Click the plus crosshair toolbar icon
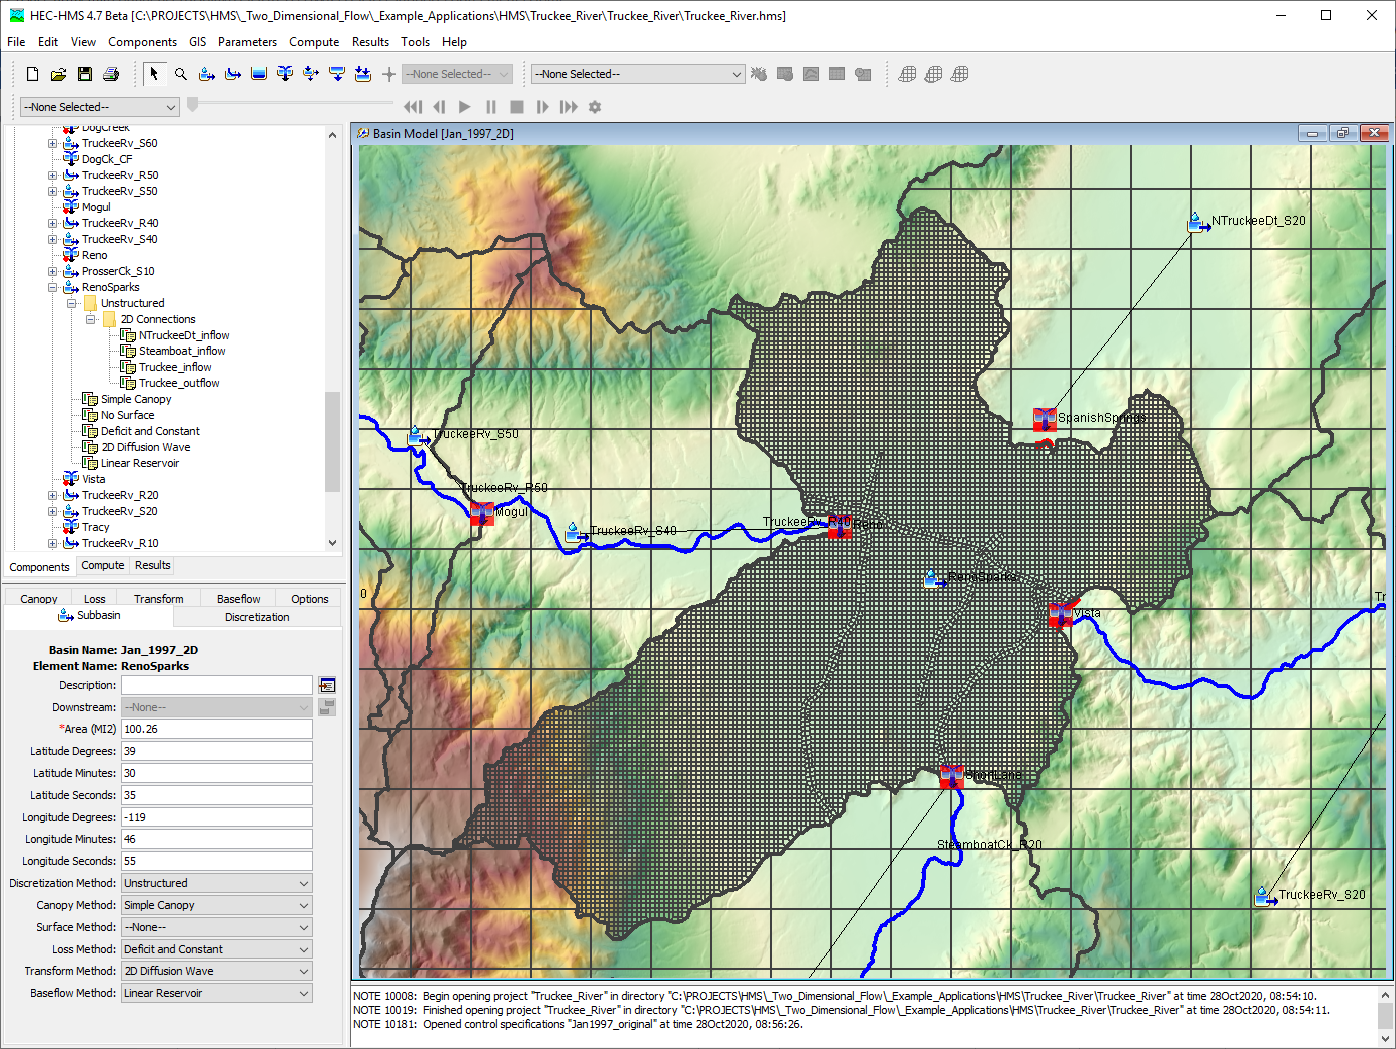Image resolution: width=1396 pixels, height=1049 pixels. tap(389, 74)
